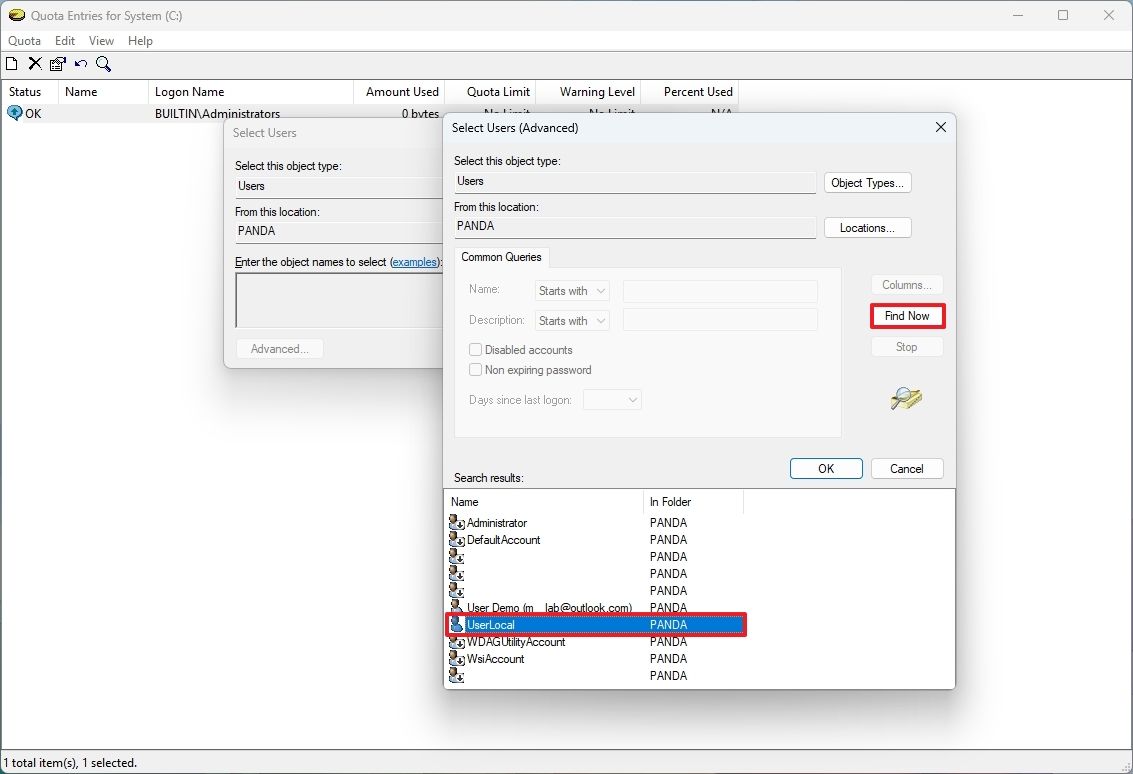This screenshot has width=1133, height=774.
Task: Click the Undo toolbar icon
Action: pos(80,63)
